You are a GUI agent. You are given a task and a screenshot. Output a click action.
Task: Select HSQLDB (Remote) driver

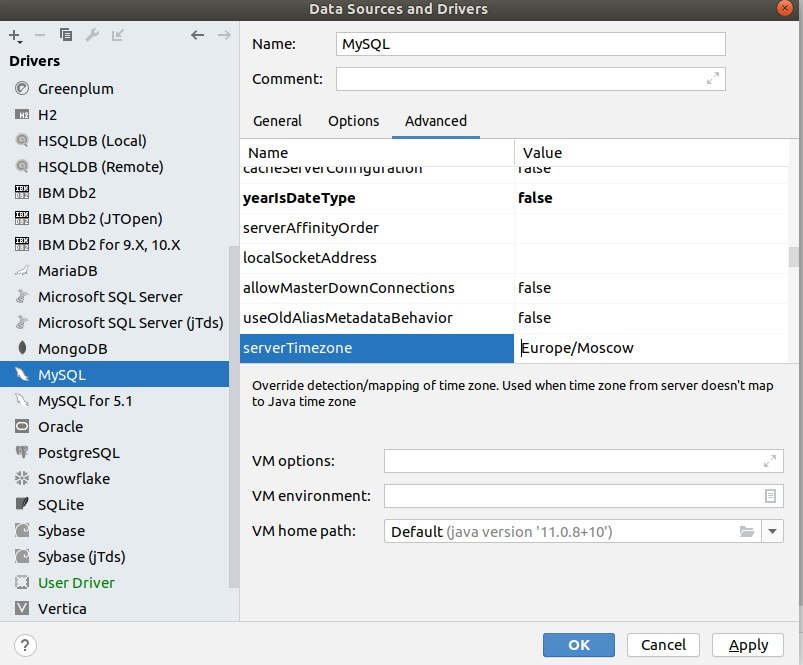115,167
